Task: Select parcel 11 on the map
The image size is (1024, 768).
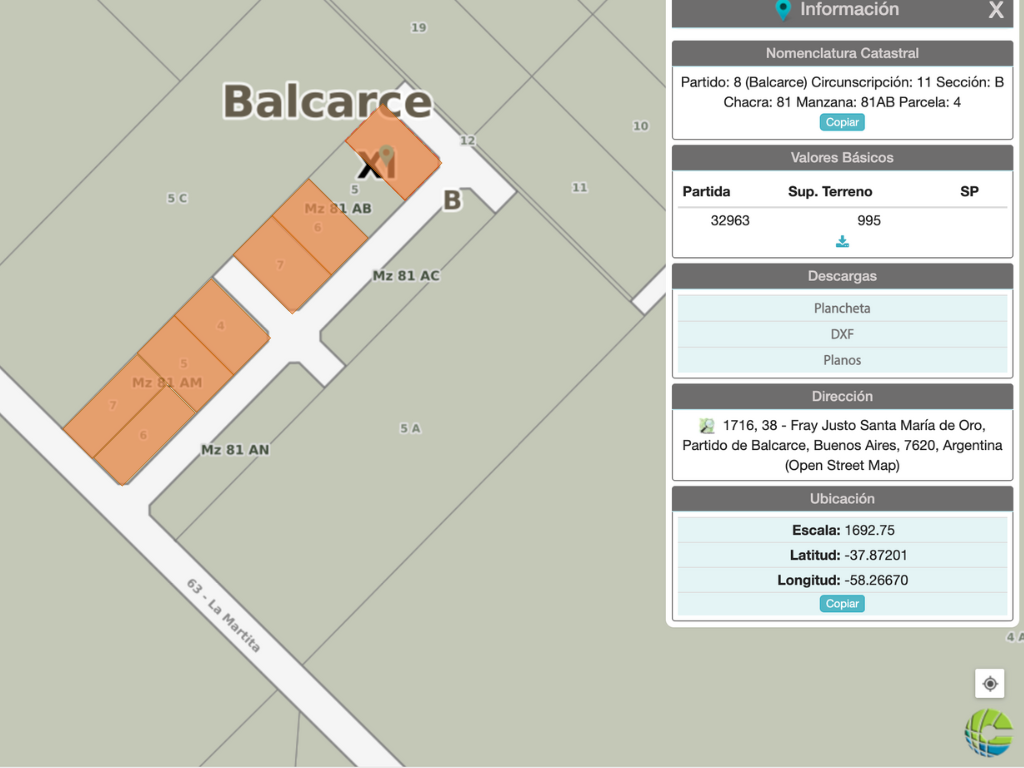Action: [x=580, y=187]
